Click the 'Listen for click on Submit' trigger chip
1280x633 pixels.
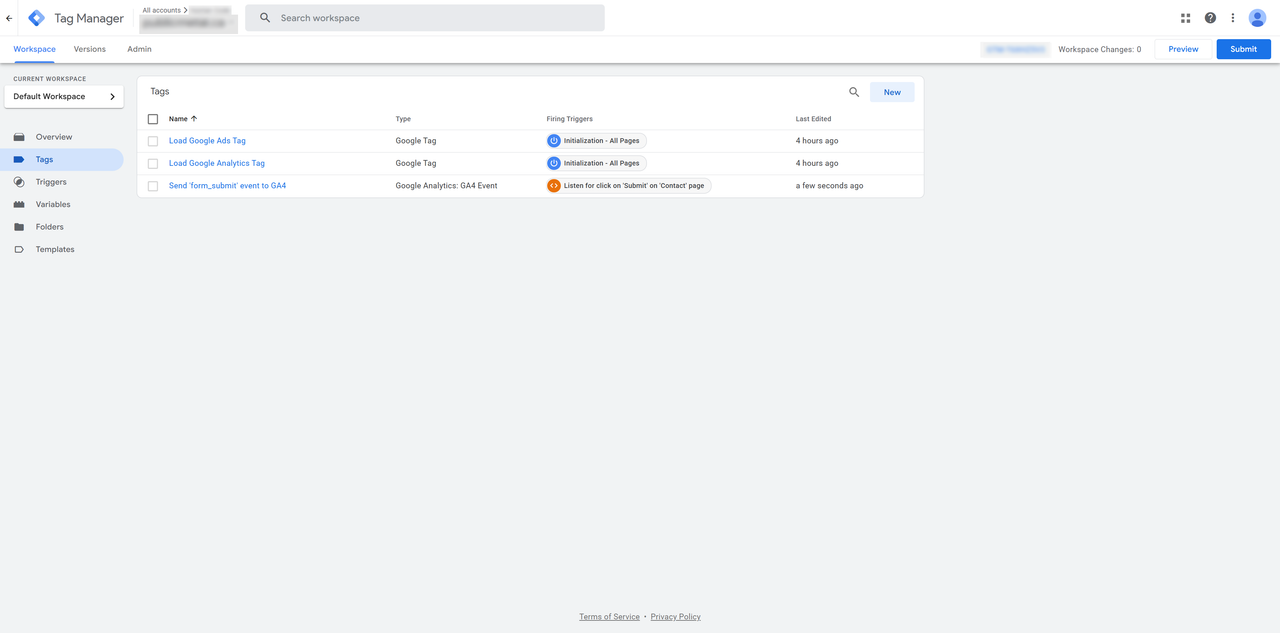click(629, 186)
